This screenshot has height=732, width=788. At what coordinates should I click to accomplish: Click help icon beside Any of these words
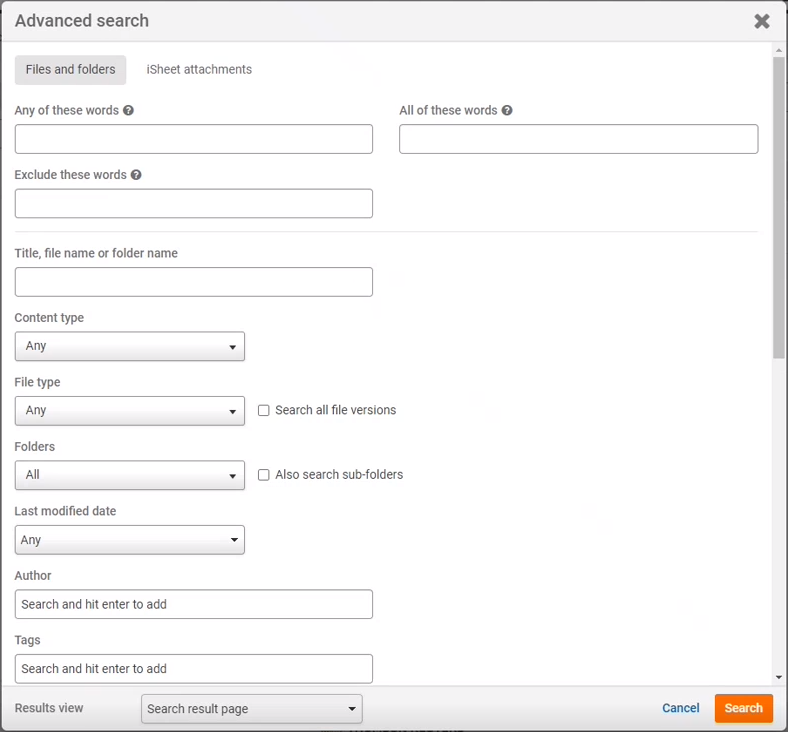pyautogui.click(x=129, y=111)
